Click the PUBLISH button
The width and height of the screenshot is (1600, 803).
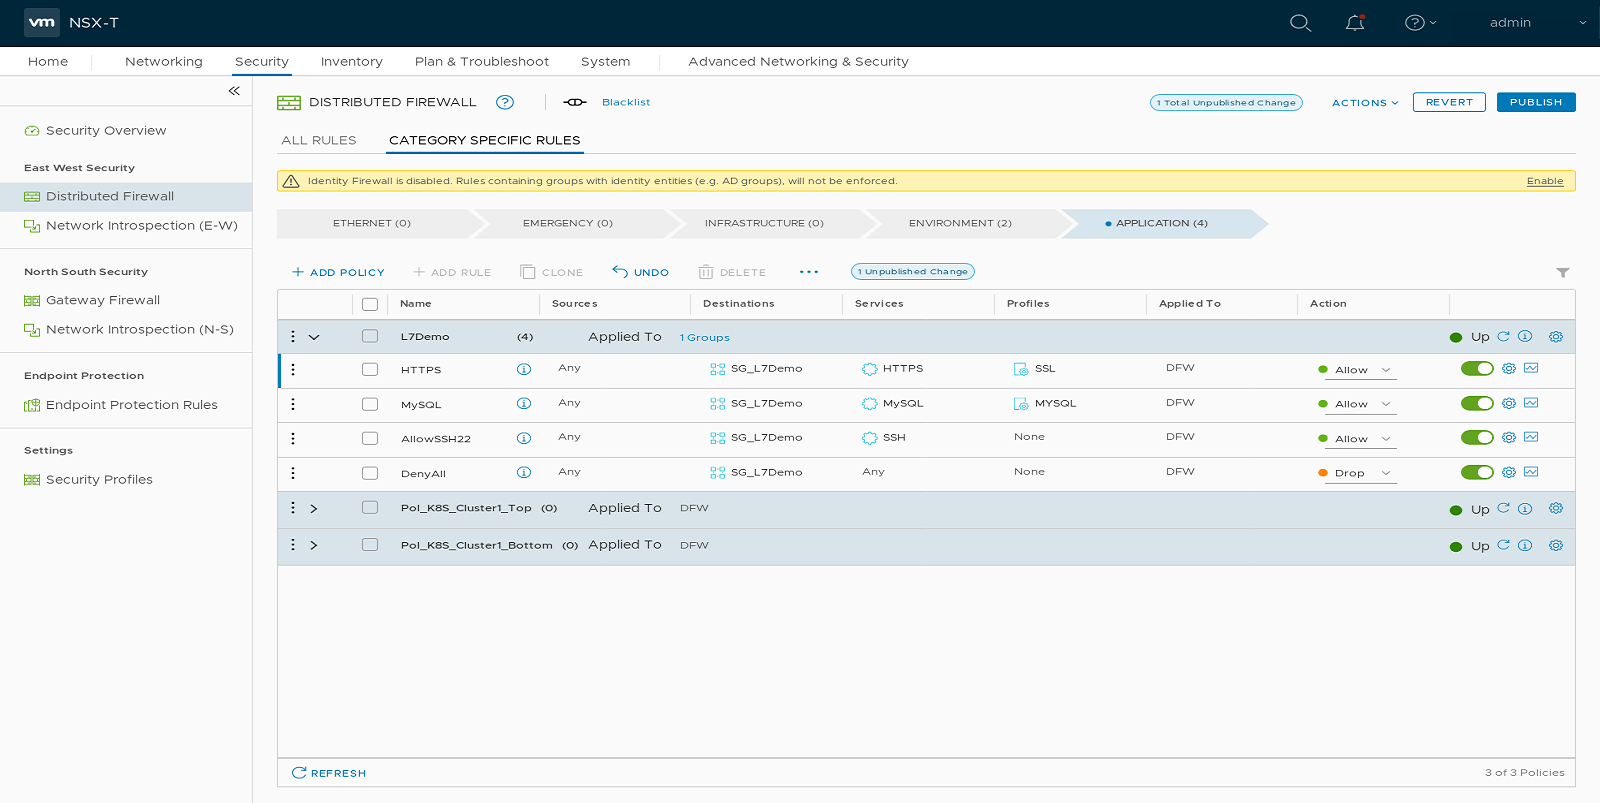[1535, 102]
